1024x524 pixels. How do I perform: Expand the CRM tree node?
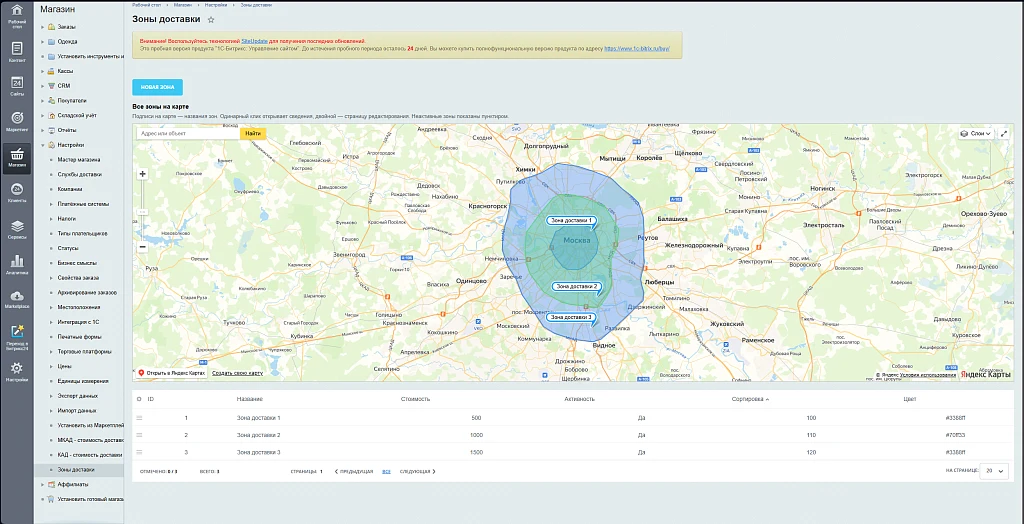coord(43,86)
